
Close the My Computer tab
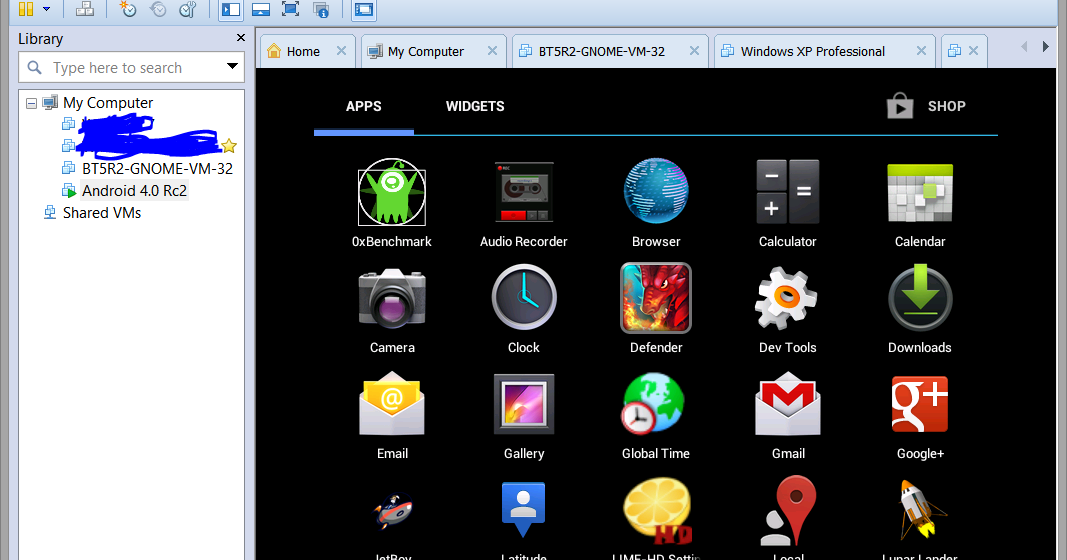point(493,51)
